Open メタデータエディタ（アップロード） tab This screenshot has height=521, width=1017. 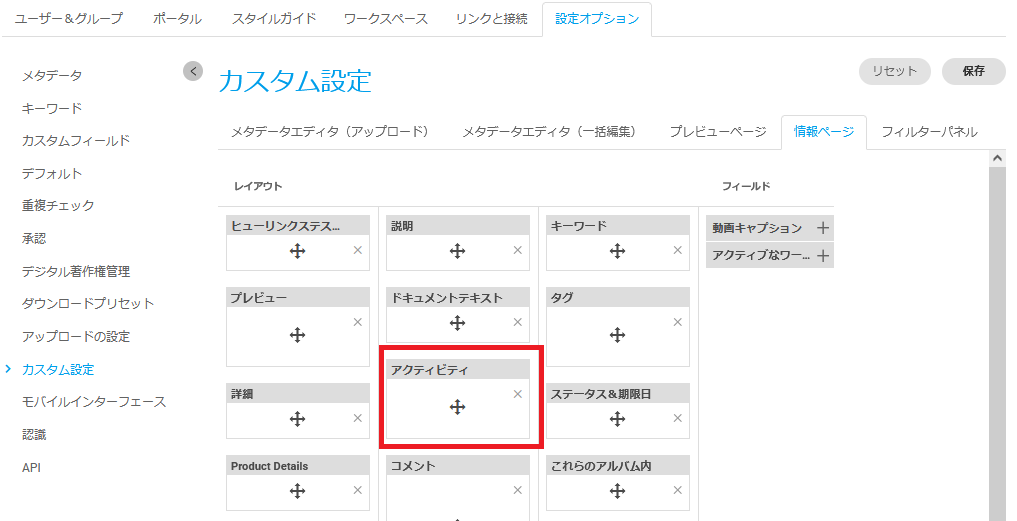(330, 131)
